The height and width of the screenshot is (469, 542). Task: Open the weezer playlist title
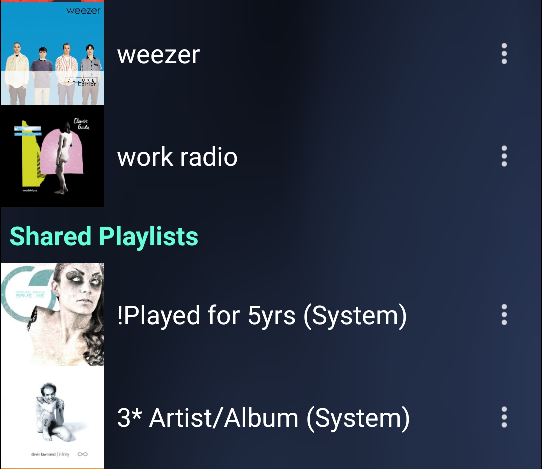pyautogui.click(x=159, y=55)
